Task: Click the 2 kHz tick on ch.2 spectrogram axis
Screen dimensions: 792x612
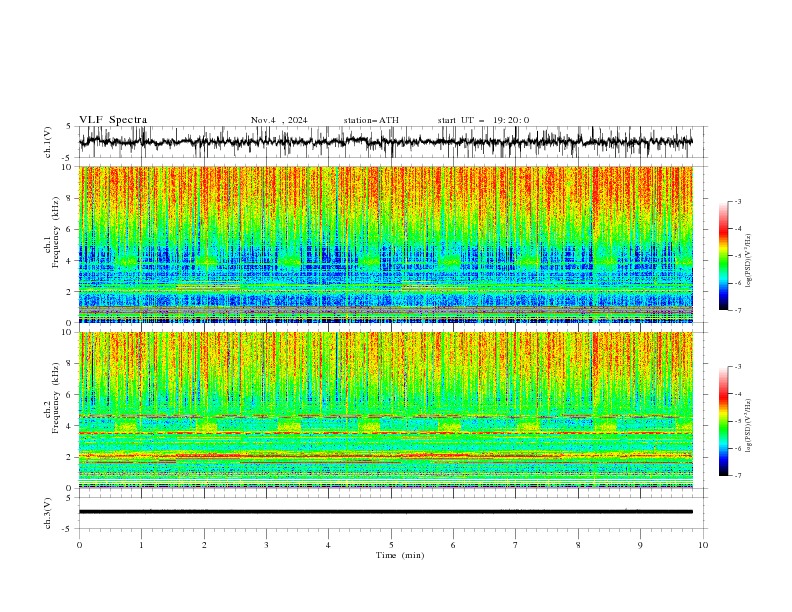Action: (70, 457)
